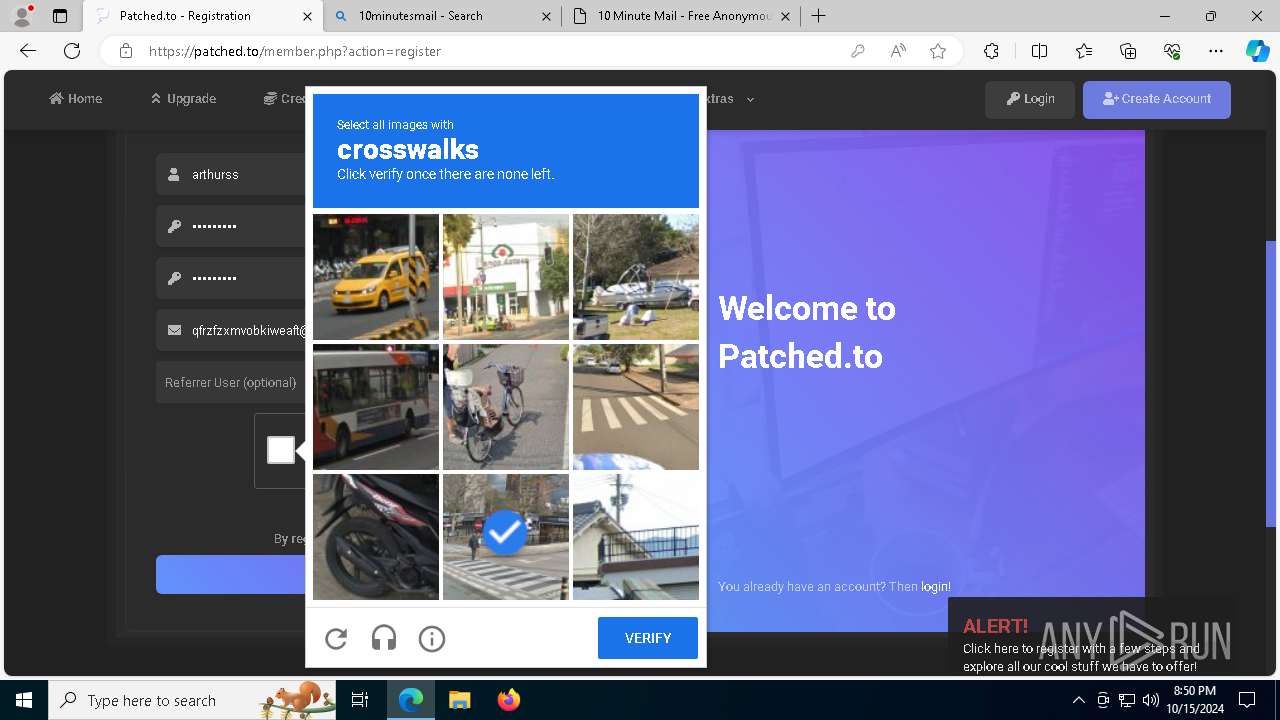Open Copilot sidebar icon

[x=1257, y=51]
